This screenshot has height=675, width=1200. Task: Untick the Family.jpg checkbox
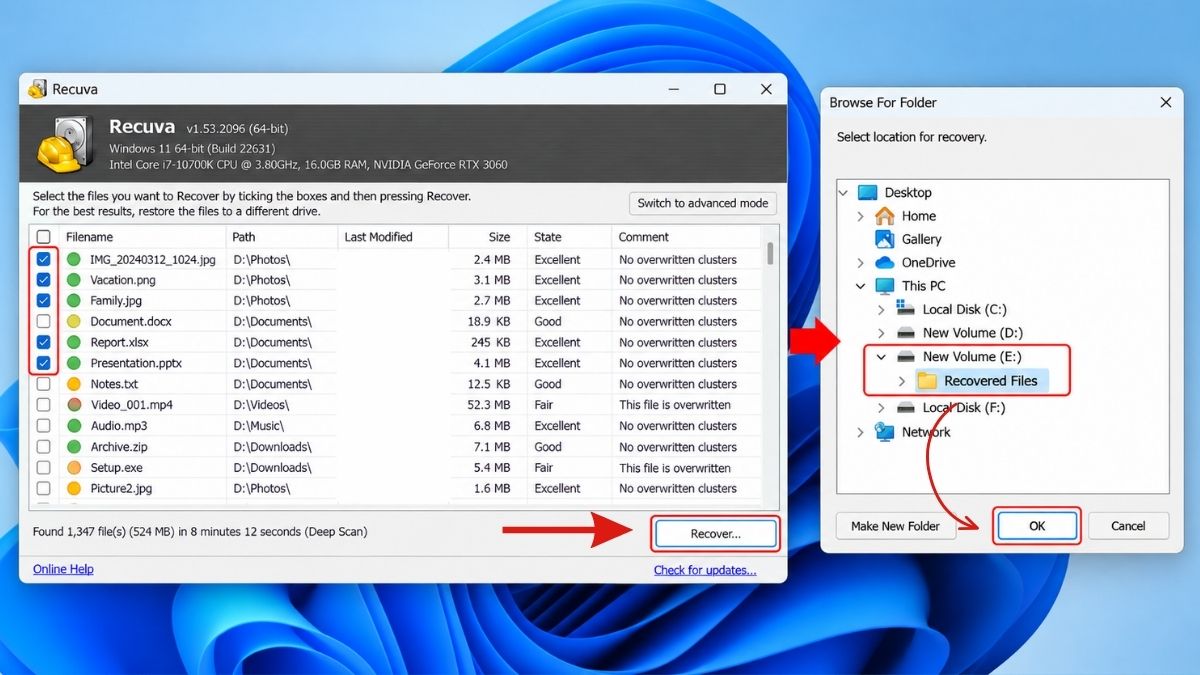click(44, 300)
